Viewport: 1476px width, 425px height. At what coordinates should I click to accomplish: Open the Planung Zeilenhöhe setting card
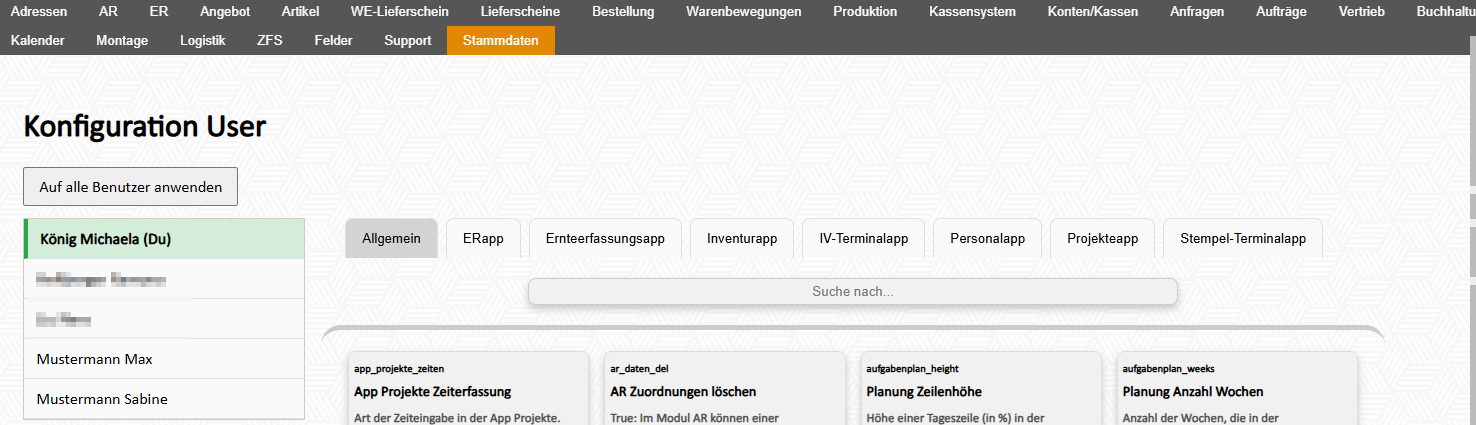[x=979, y=389]
